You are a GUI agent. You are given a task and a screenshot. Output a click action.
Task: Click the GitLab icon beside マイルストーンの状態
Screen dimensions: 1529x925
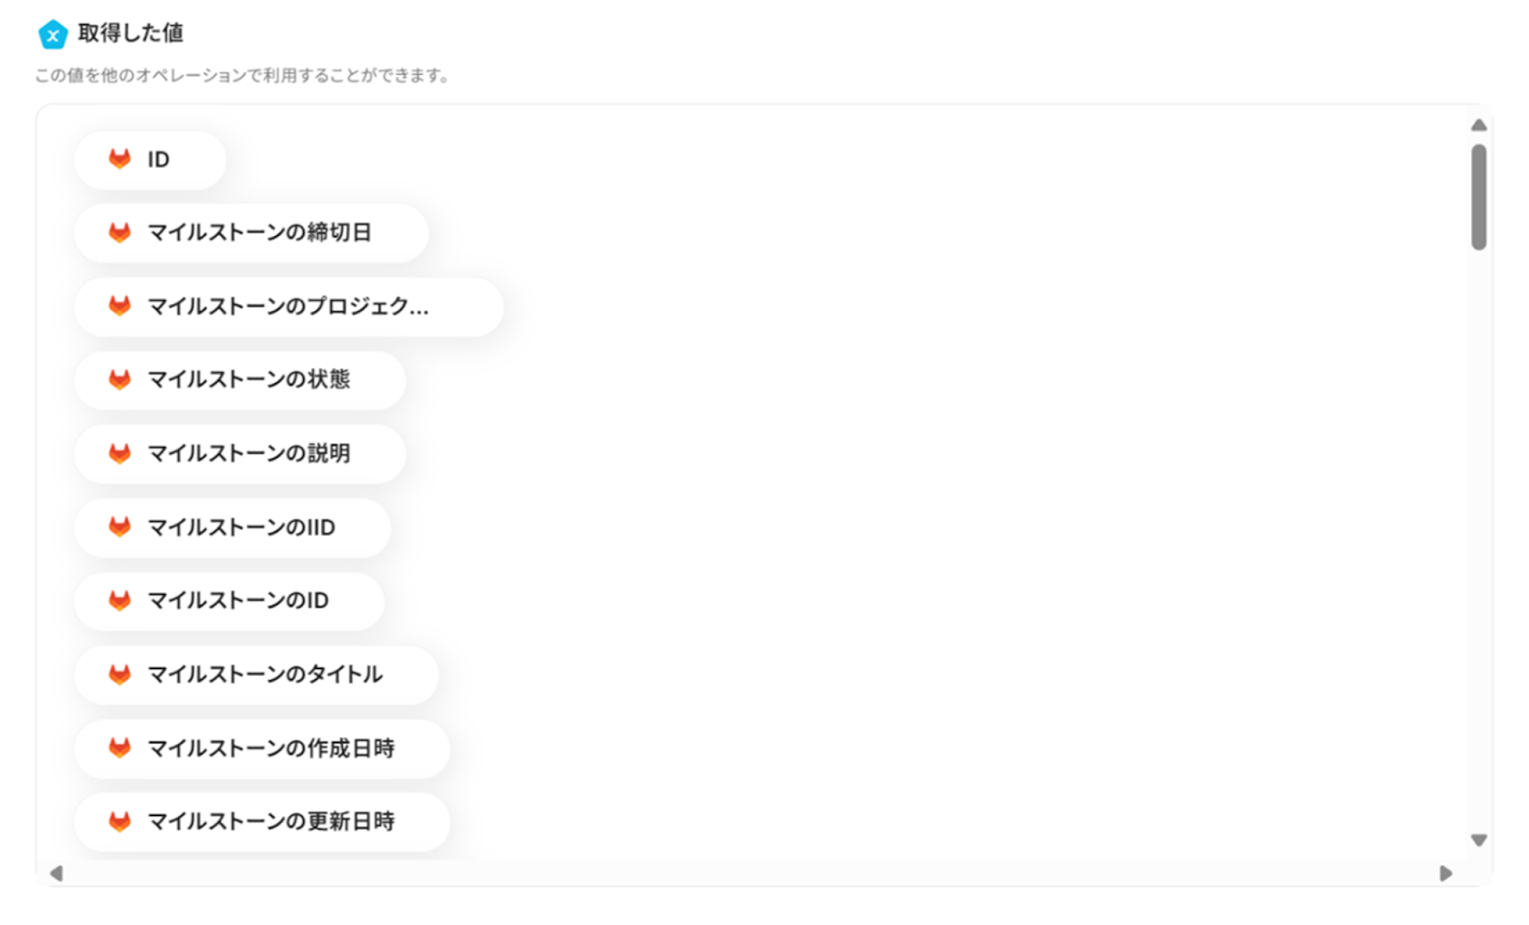[120, 379]
